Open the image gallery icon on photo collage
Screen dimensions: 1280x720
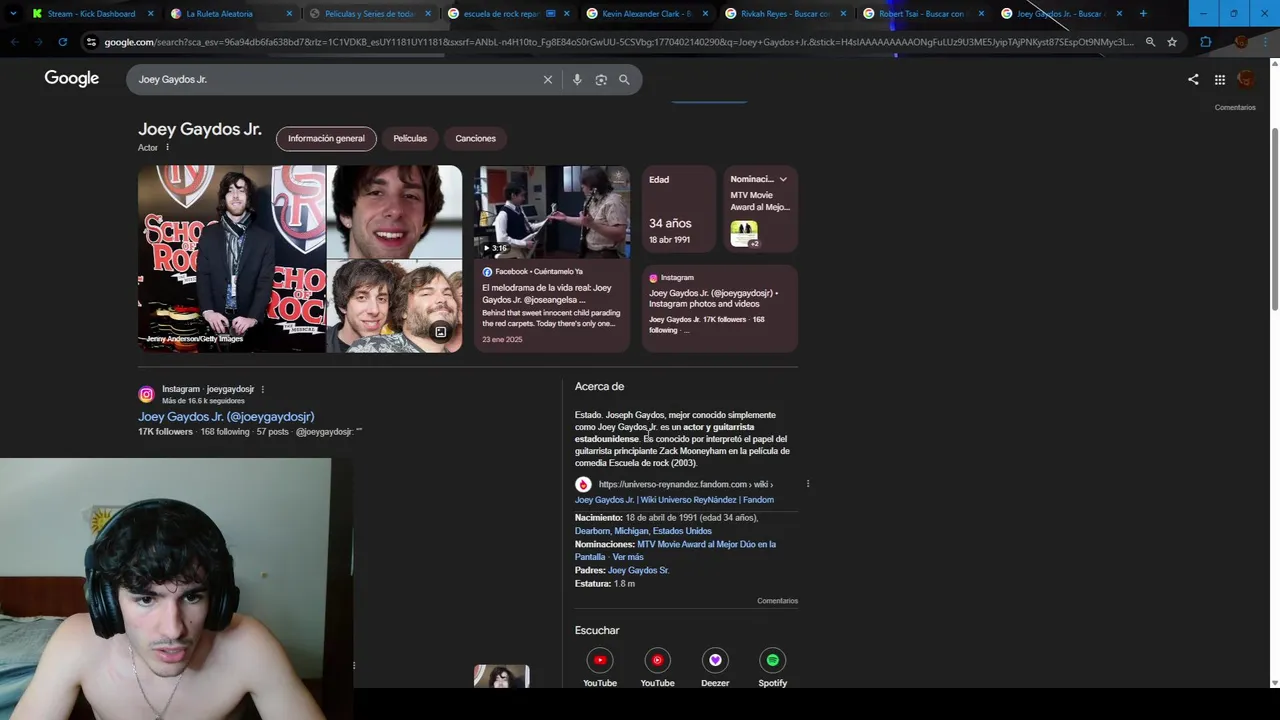click(440, 332)
